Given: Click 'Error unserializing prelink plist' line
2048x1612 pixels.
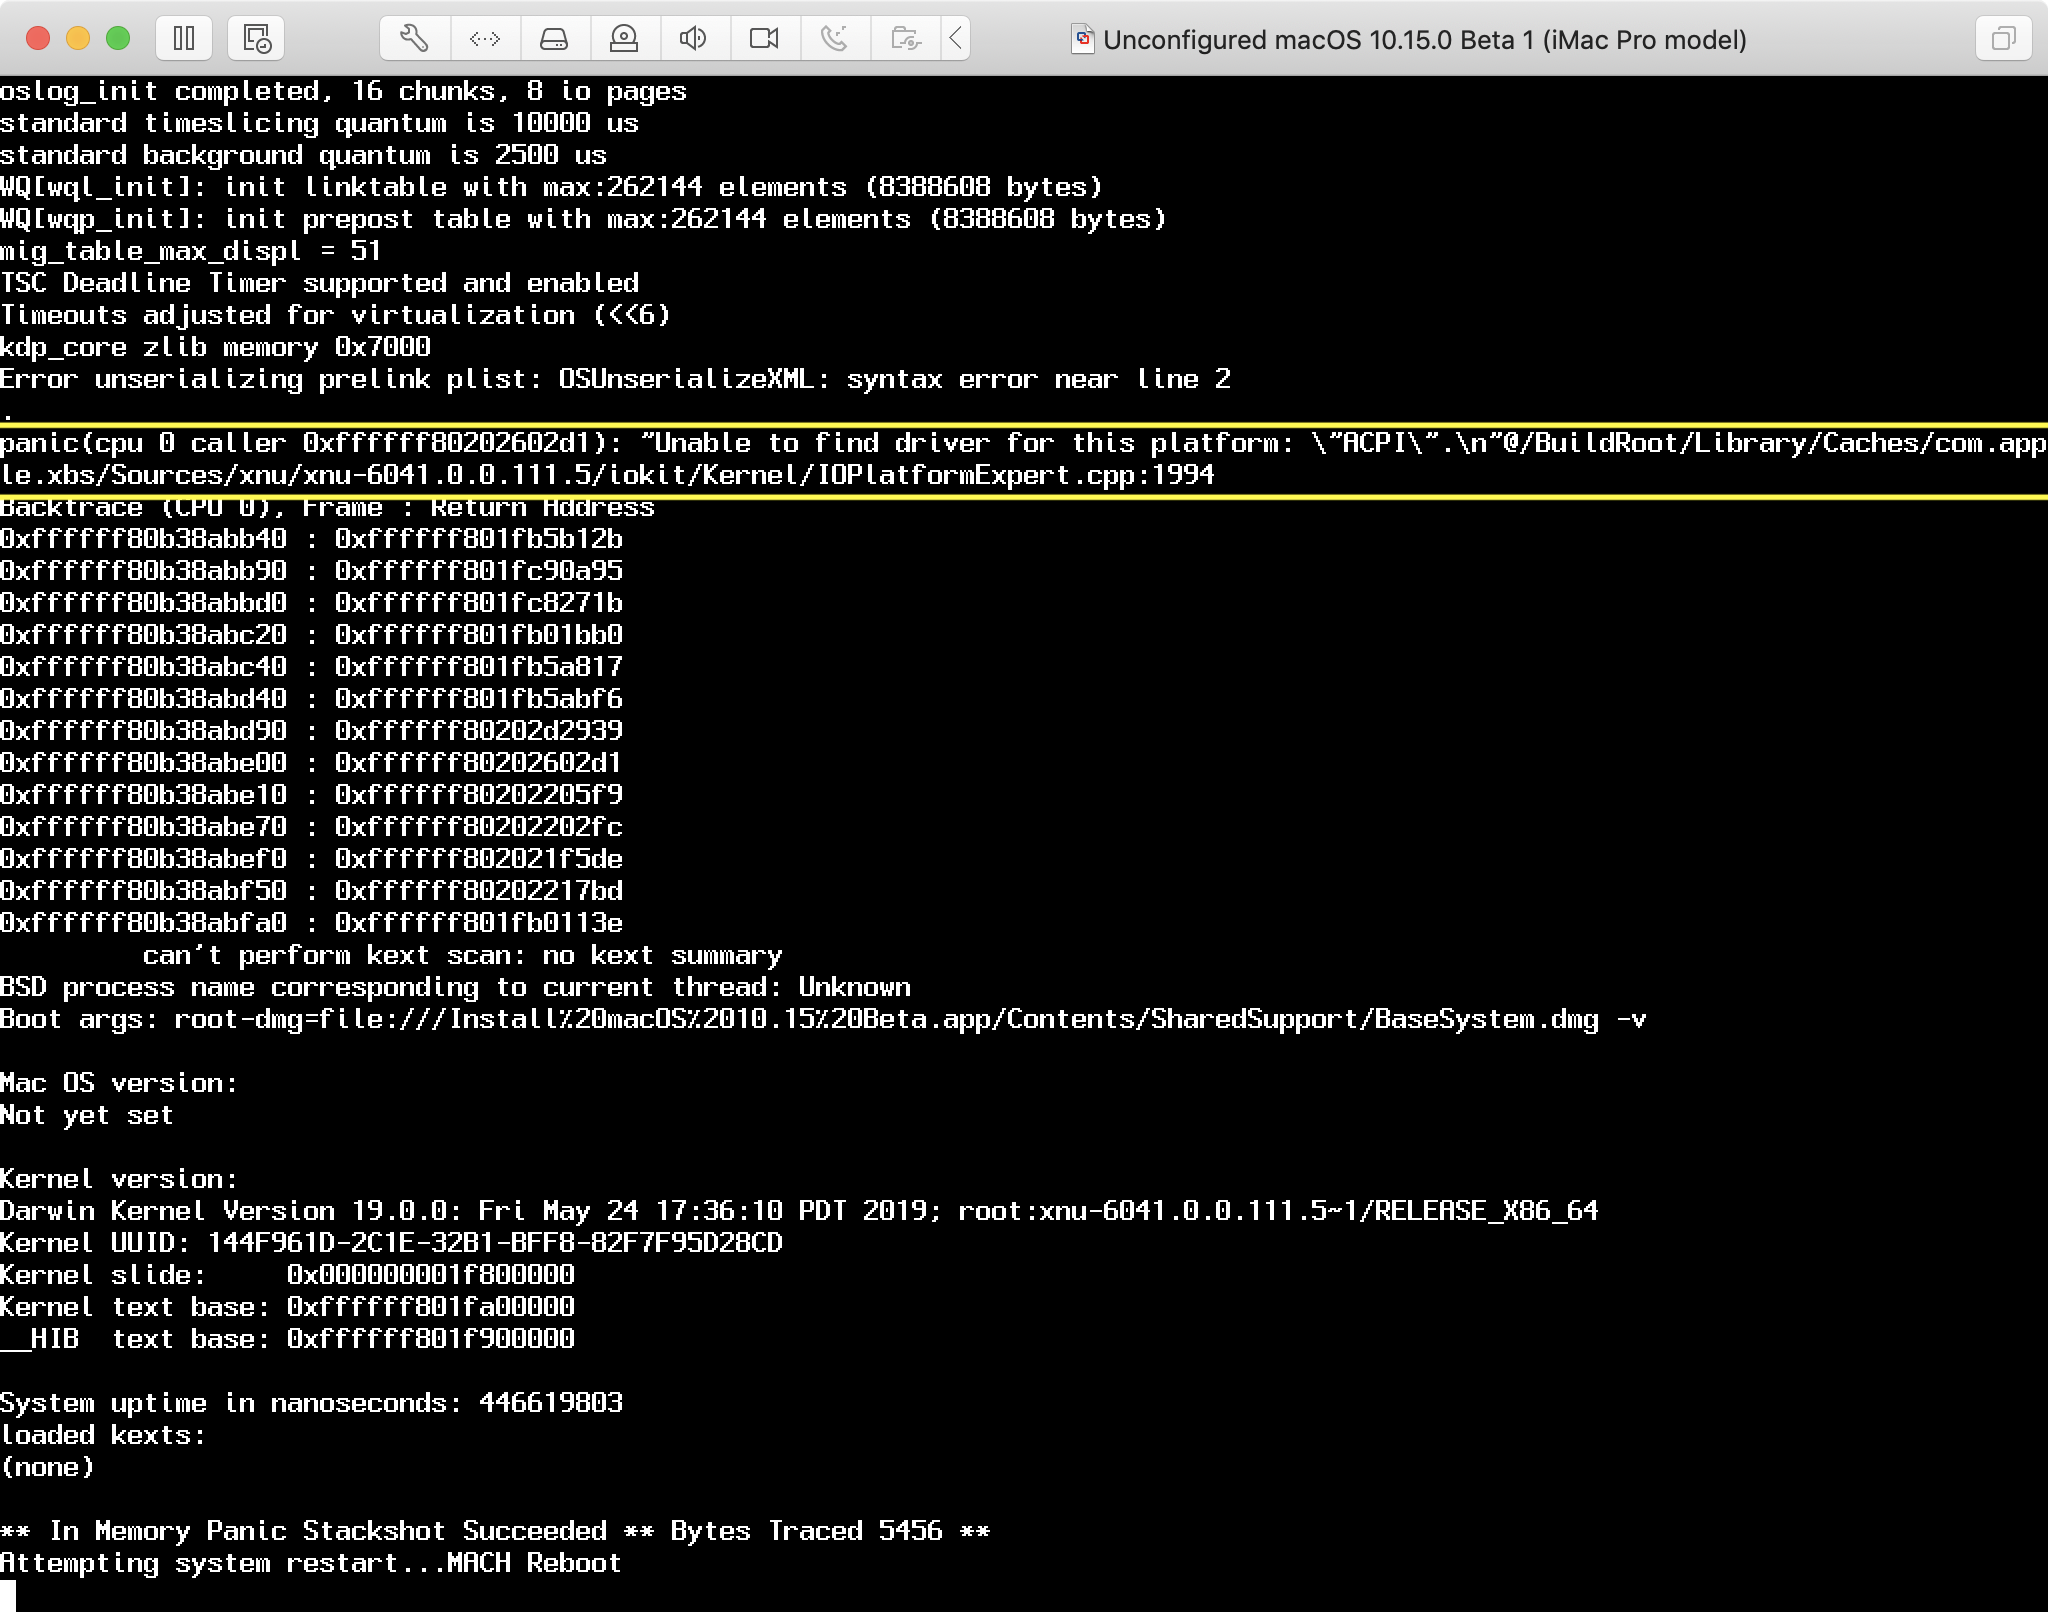Looking at the screenshot, I should pyautogui.click(x=615, y=379).
